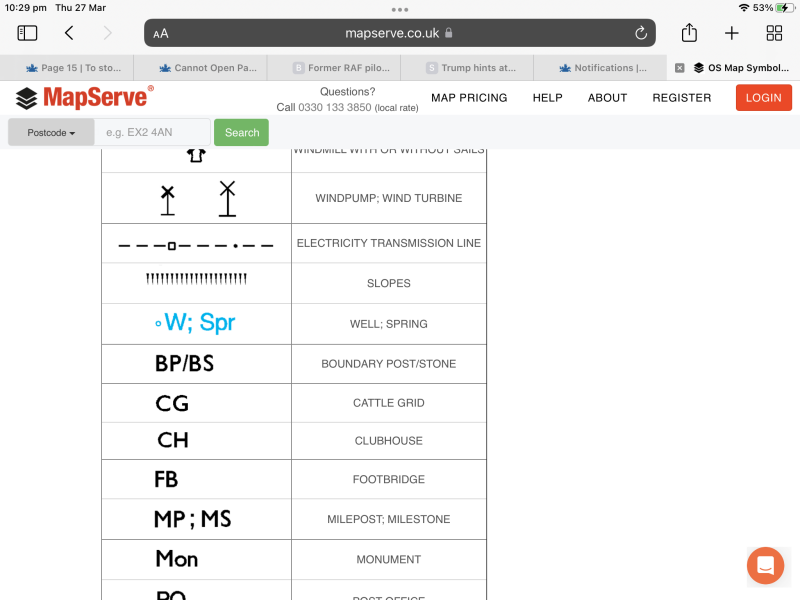Select HELP in the navigation bar
The width and height of the screenshot is (800, 600).
[x=547, y=98]
